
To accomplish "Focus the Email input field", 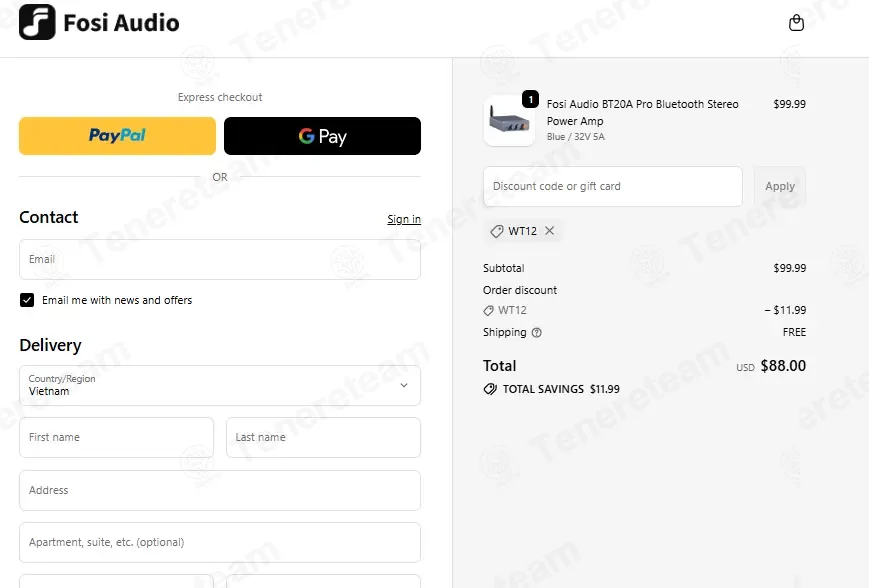I will click(220, 259).
